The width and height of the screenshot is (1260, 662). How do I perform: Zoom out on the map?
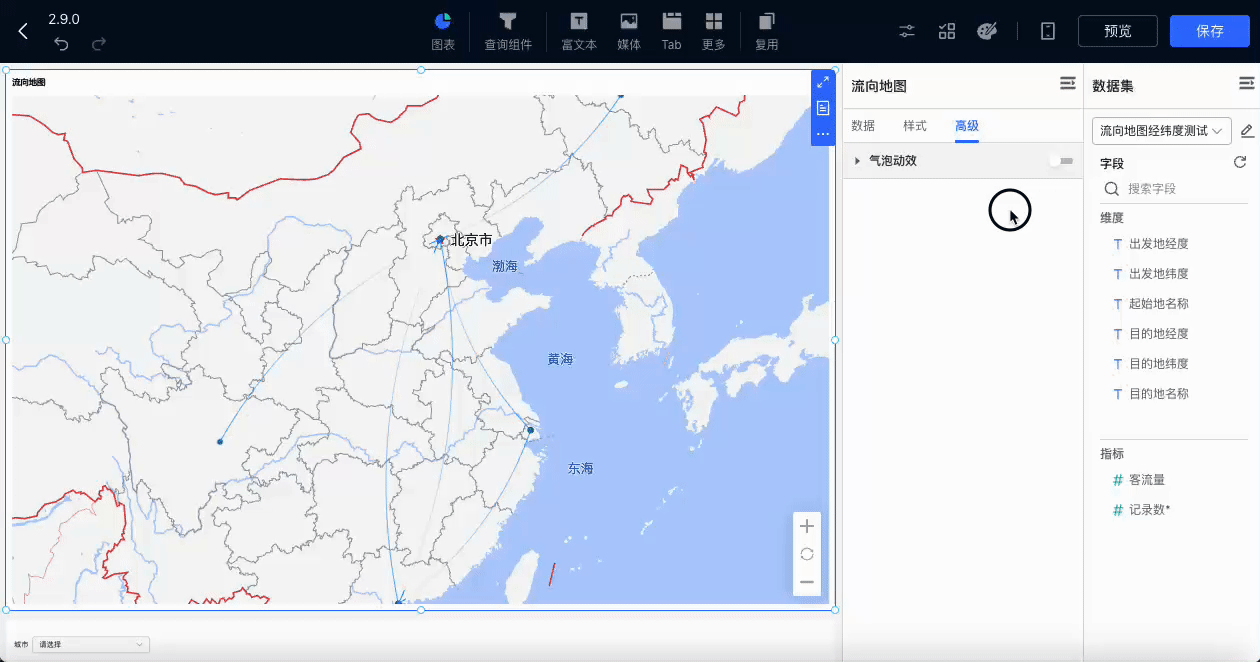[x=807, y=582]
